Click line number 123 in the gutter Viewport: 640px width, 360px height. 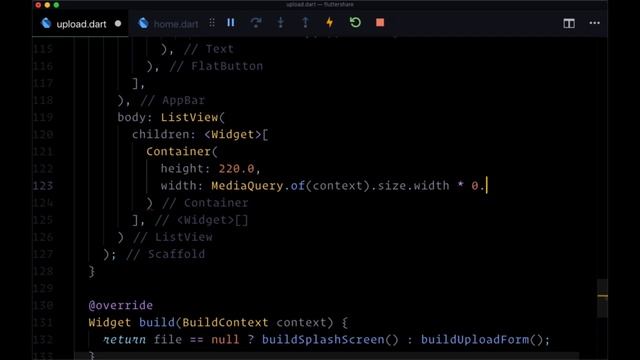(43, 186)
